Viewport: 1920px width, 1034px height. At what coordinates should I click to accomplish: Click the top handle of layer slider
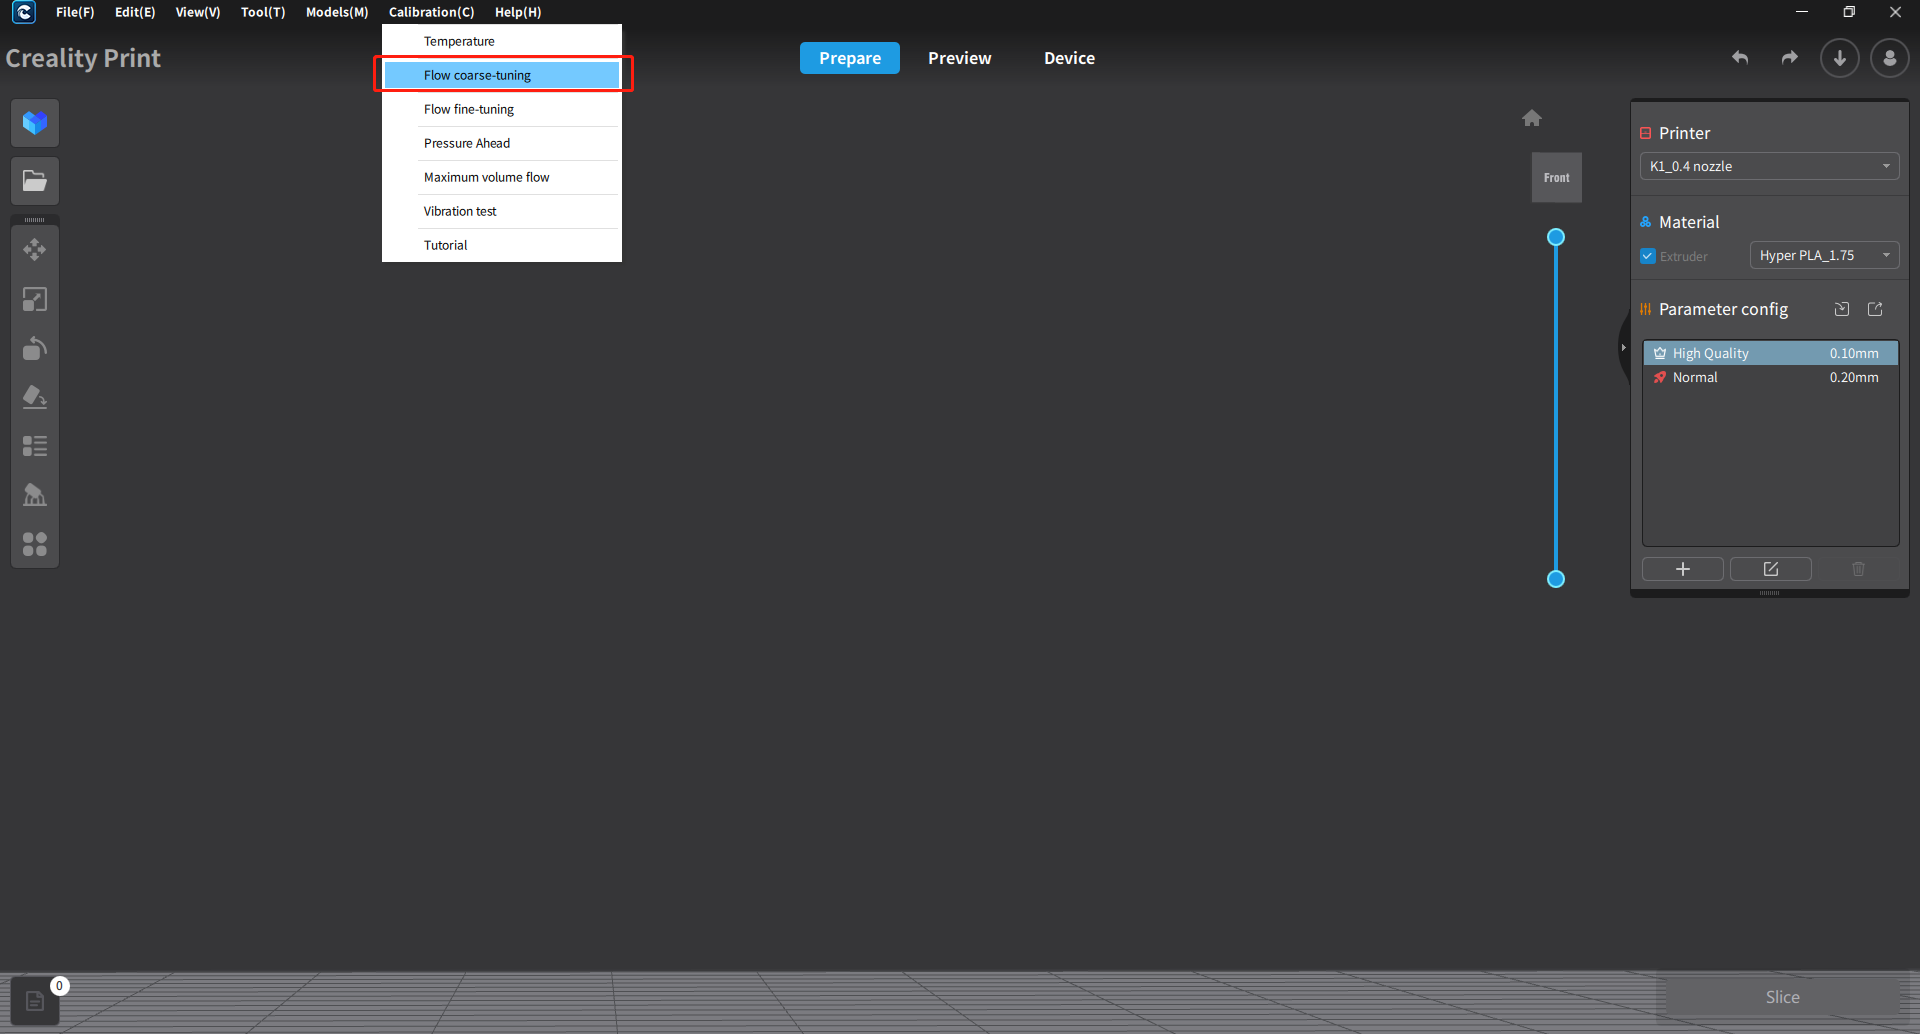1556,237
